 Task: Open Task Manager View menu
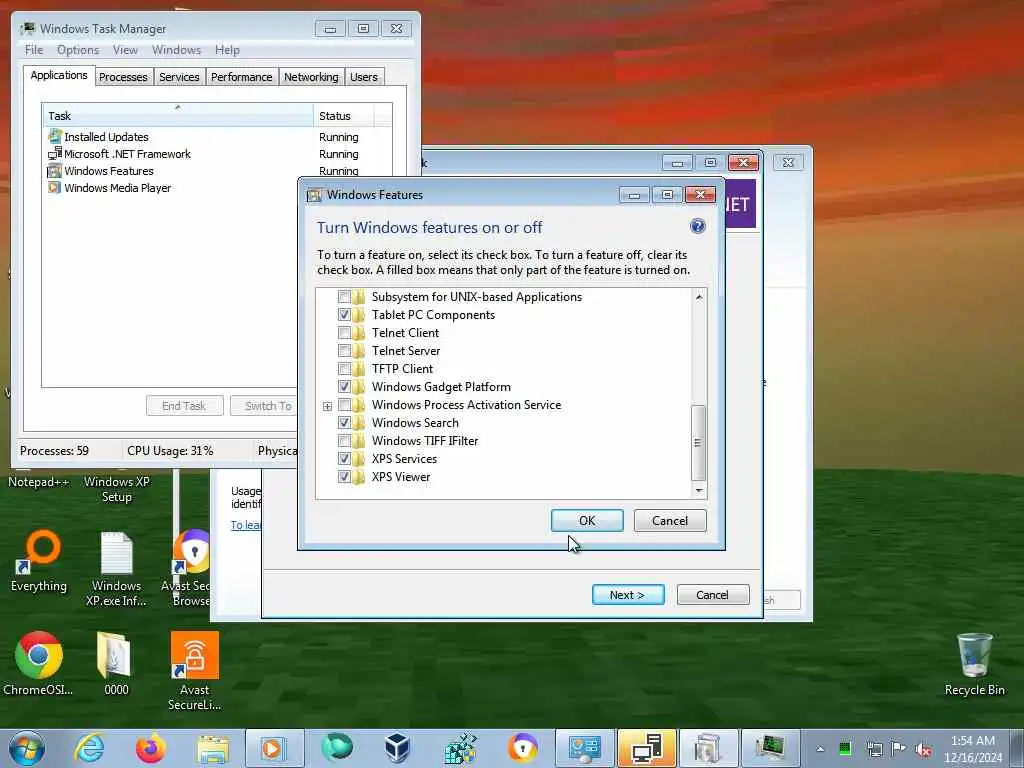point(125,50)
